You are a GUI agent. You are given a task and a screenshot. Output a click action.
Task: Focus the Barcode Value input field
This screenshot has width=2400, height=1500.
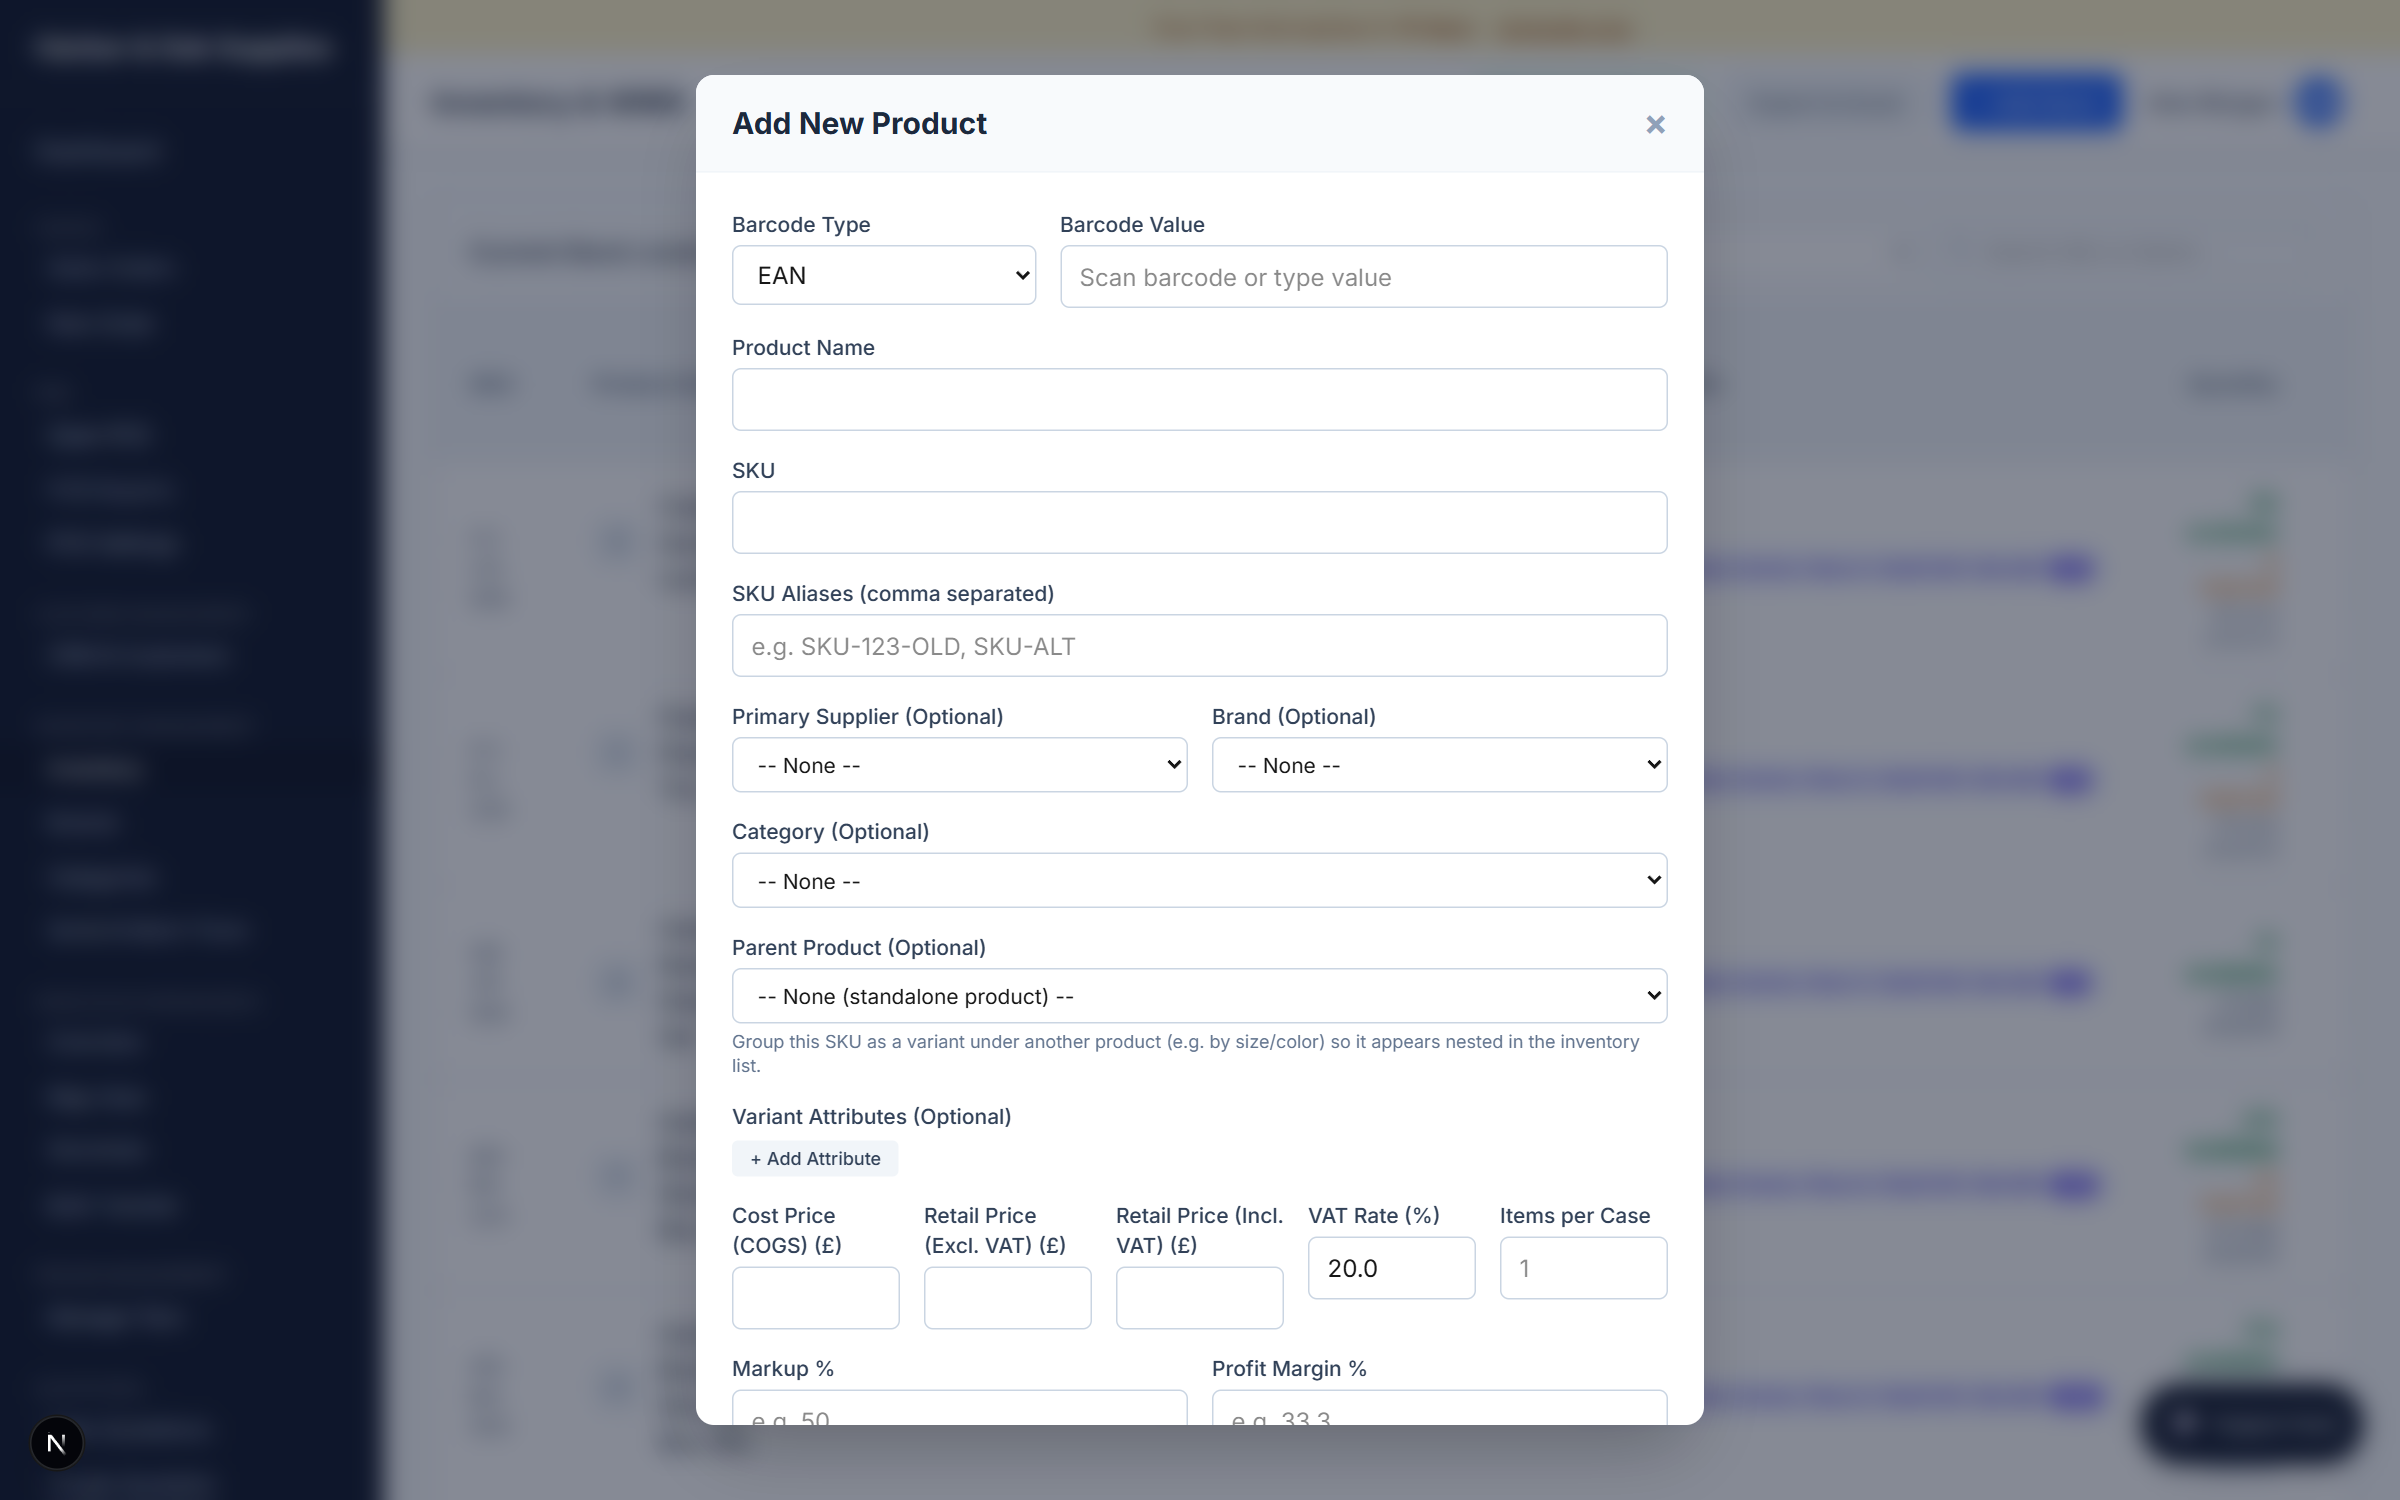pyautogui.click(x=1363, y=277)
